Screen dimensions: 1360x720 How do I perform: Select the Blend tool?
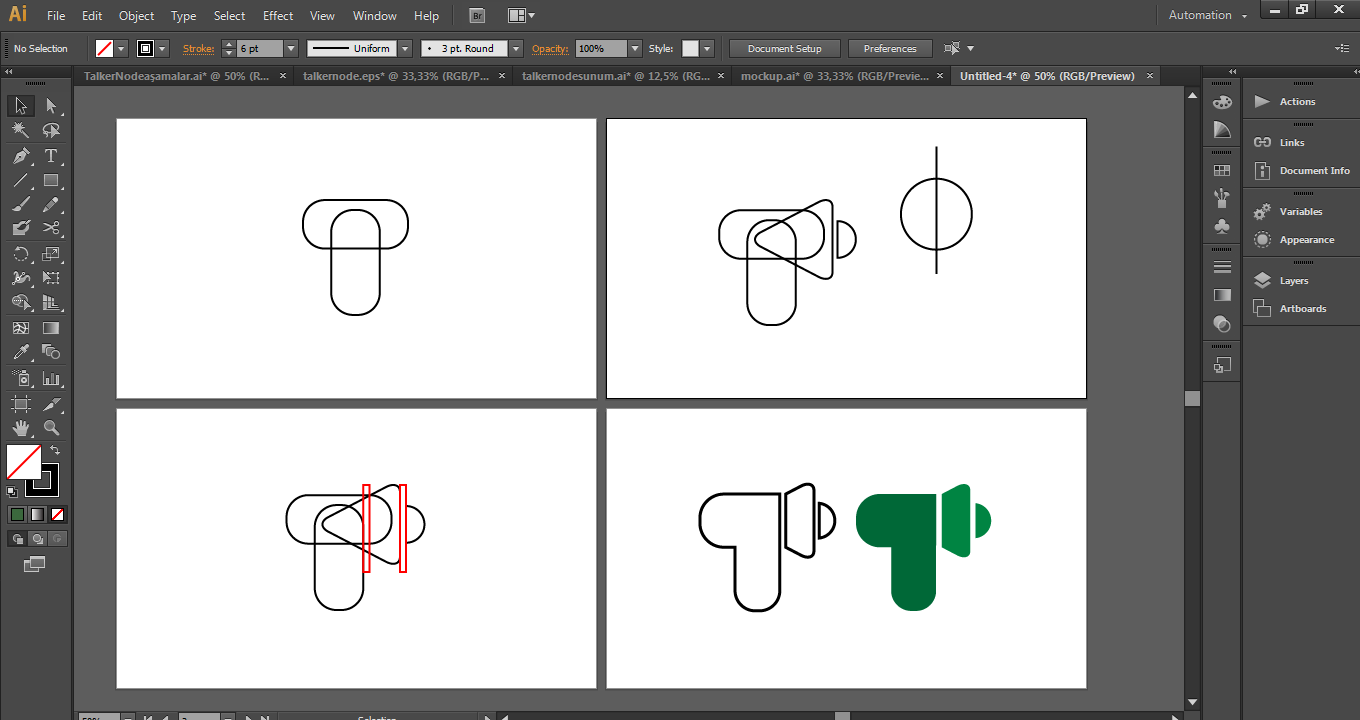click(x=51, y=352)
